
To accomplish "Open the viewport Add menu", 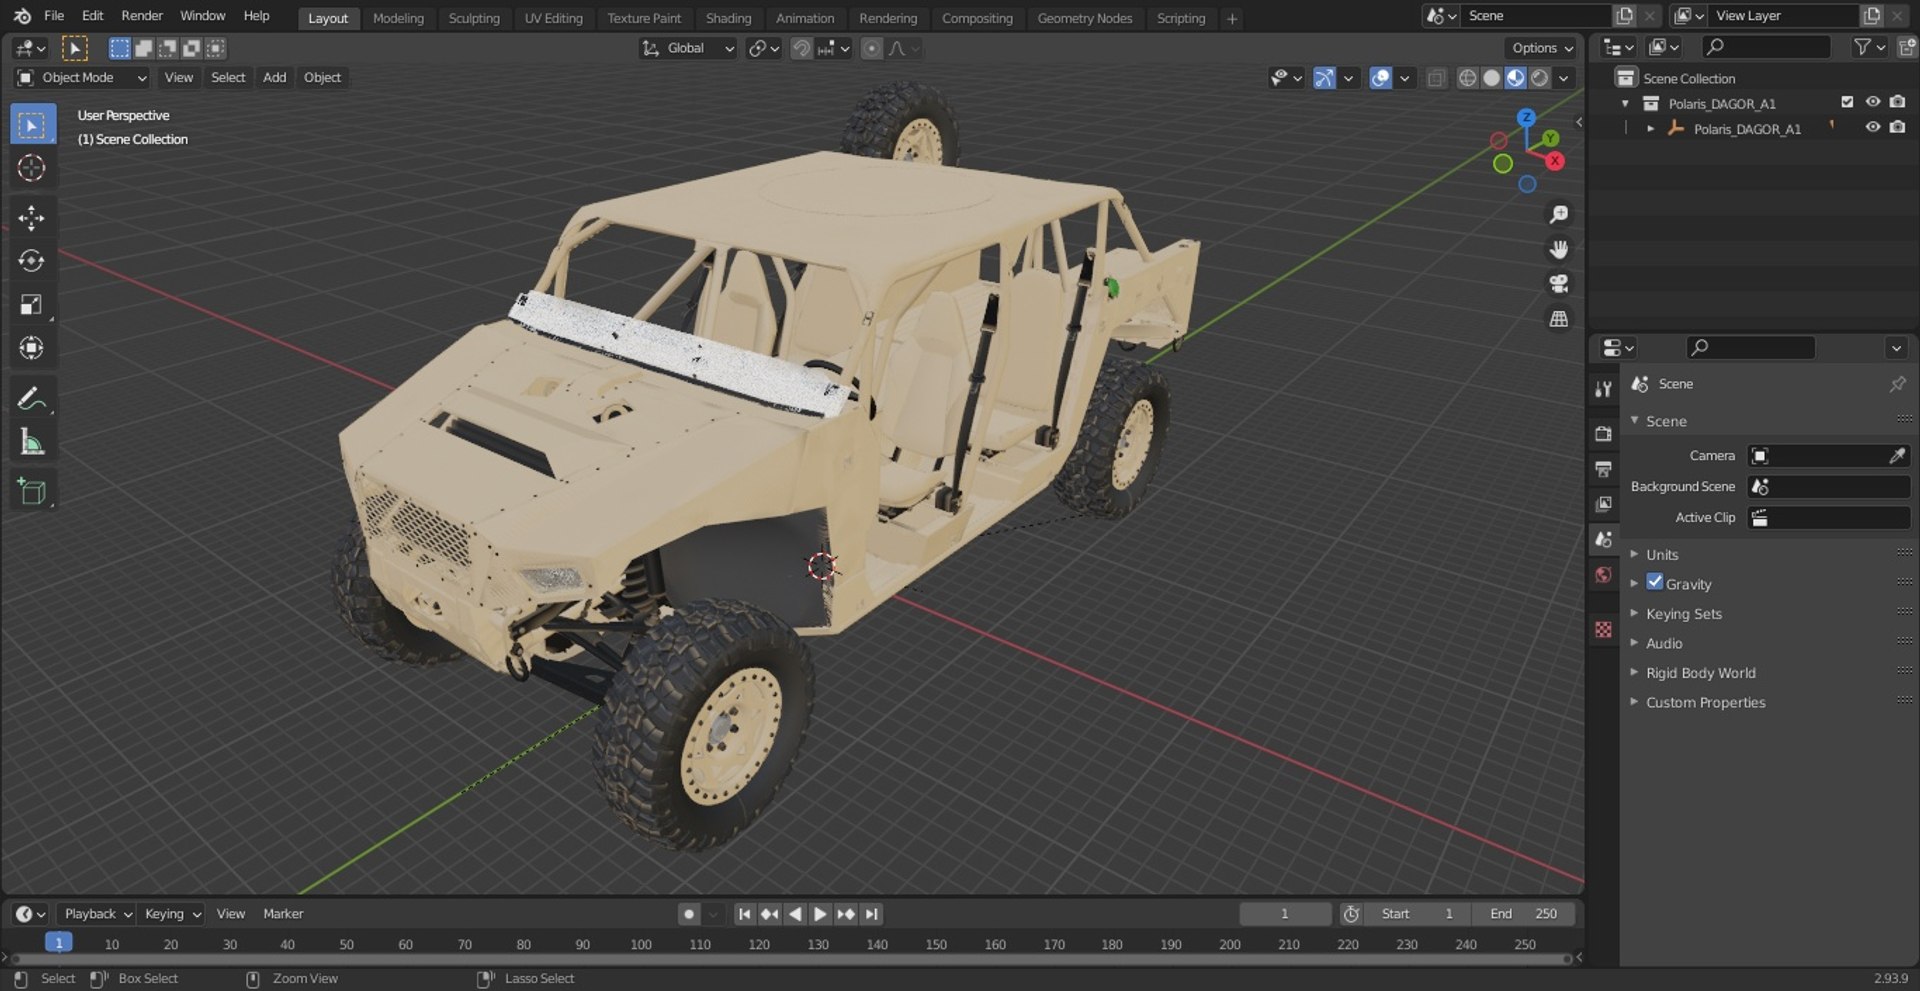I will pos(274,78).
